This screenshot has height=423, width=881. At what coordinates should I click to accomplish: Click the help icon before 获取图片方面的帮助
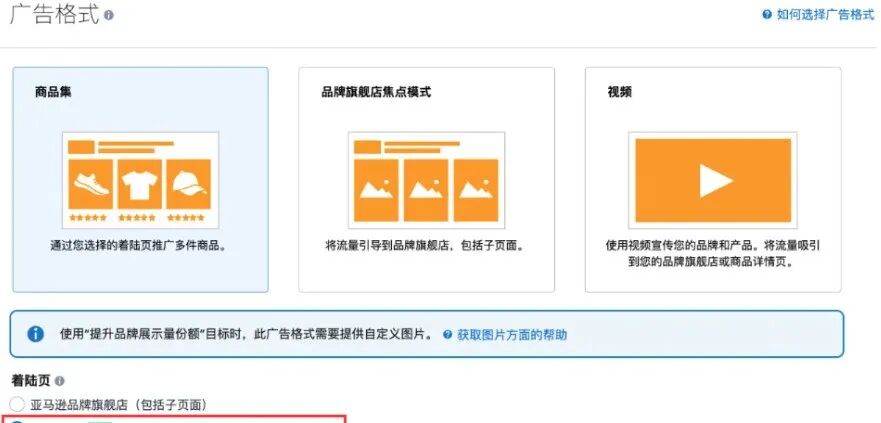(x=447, y=335)
